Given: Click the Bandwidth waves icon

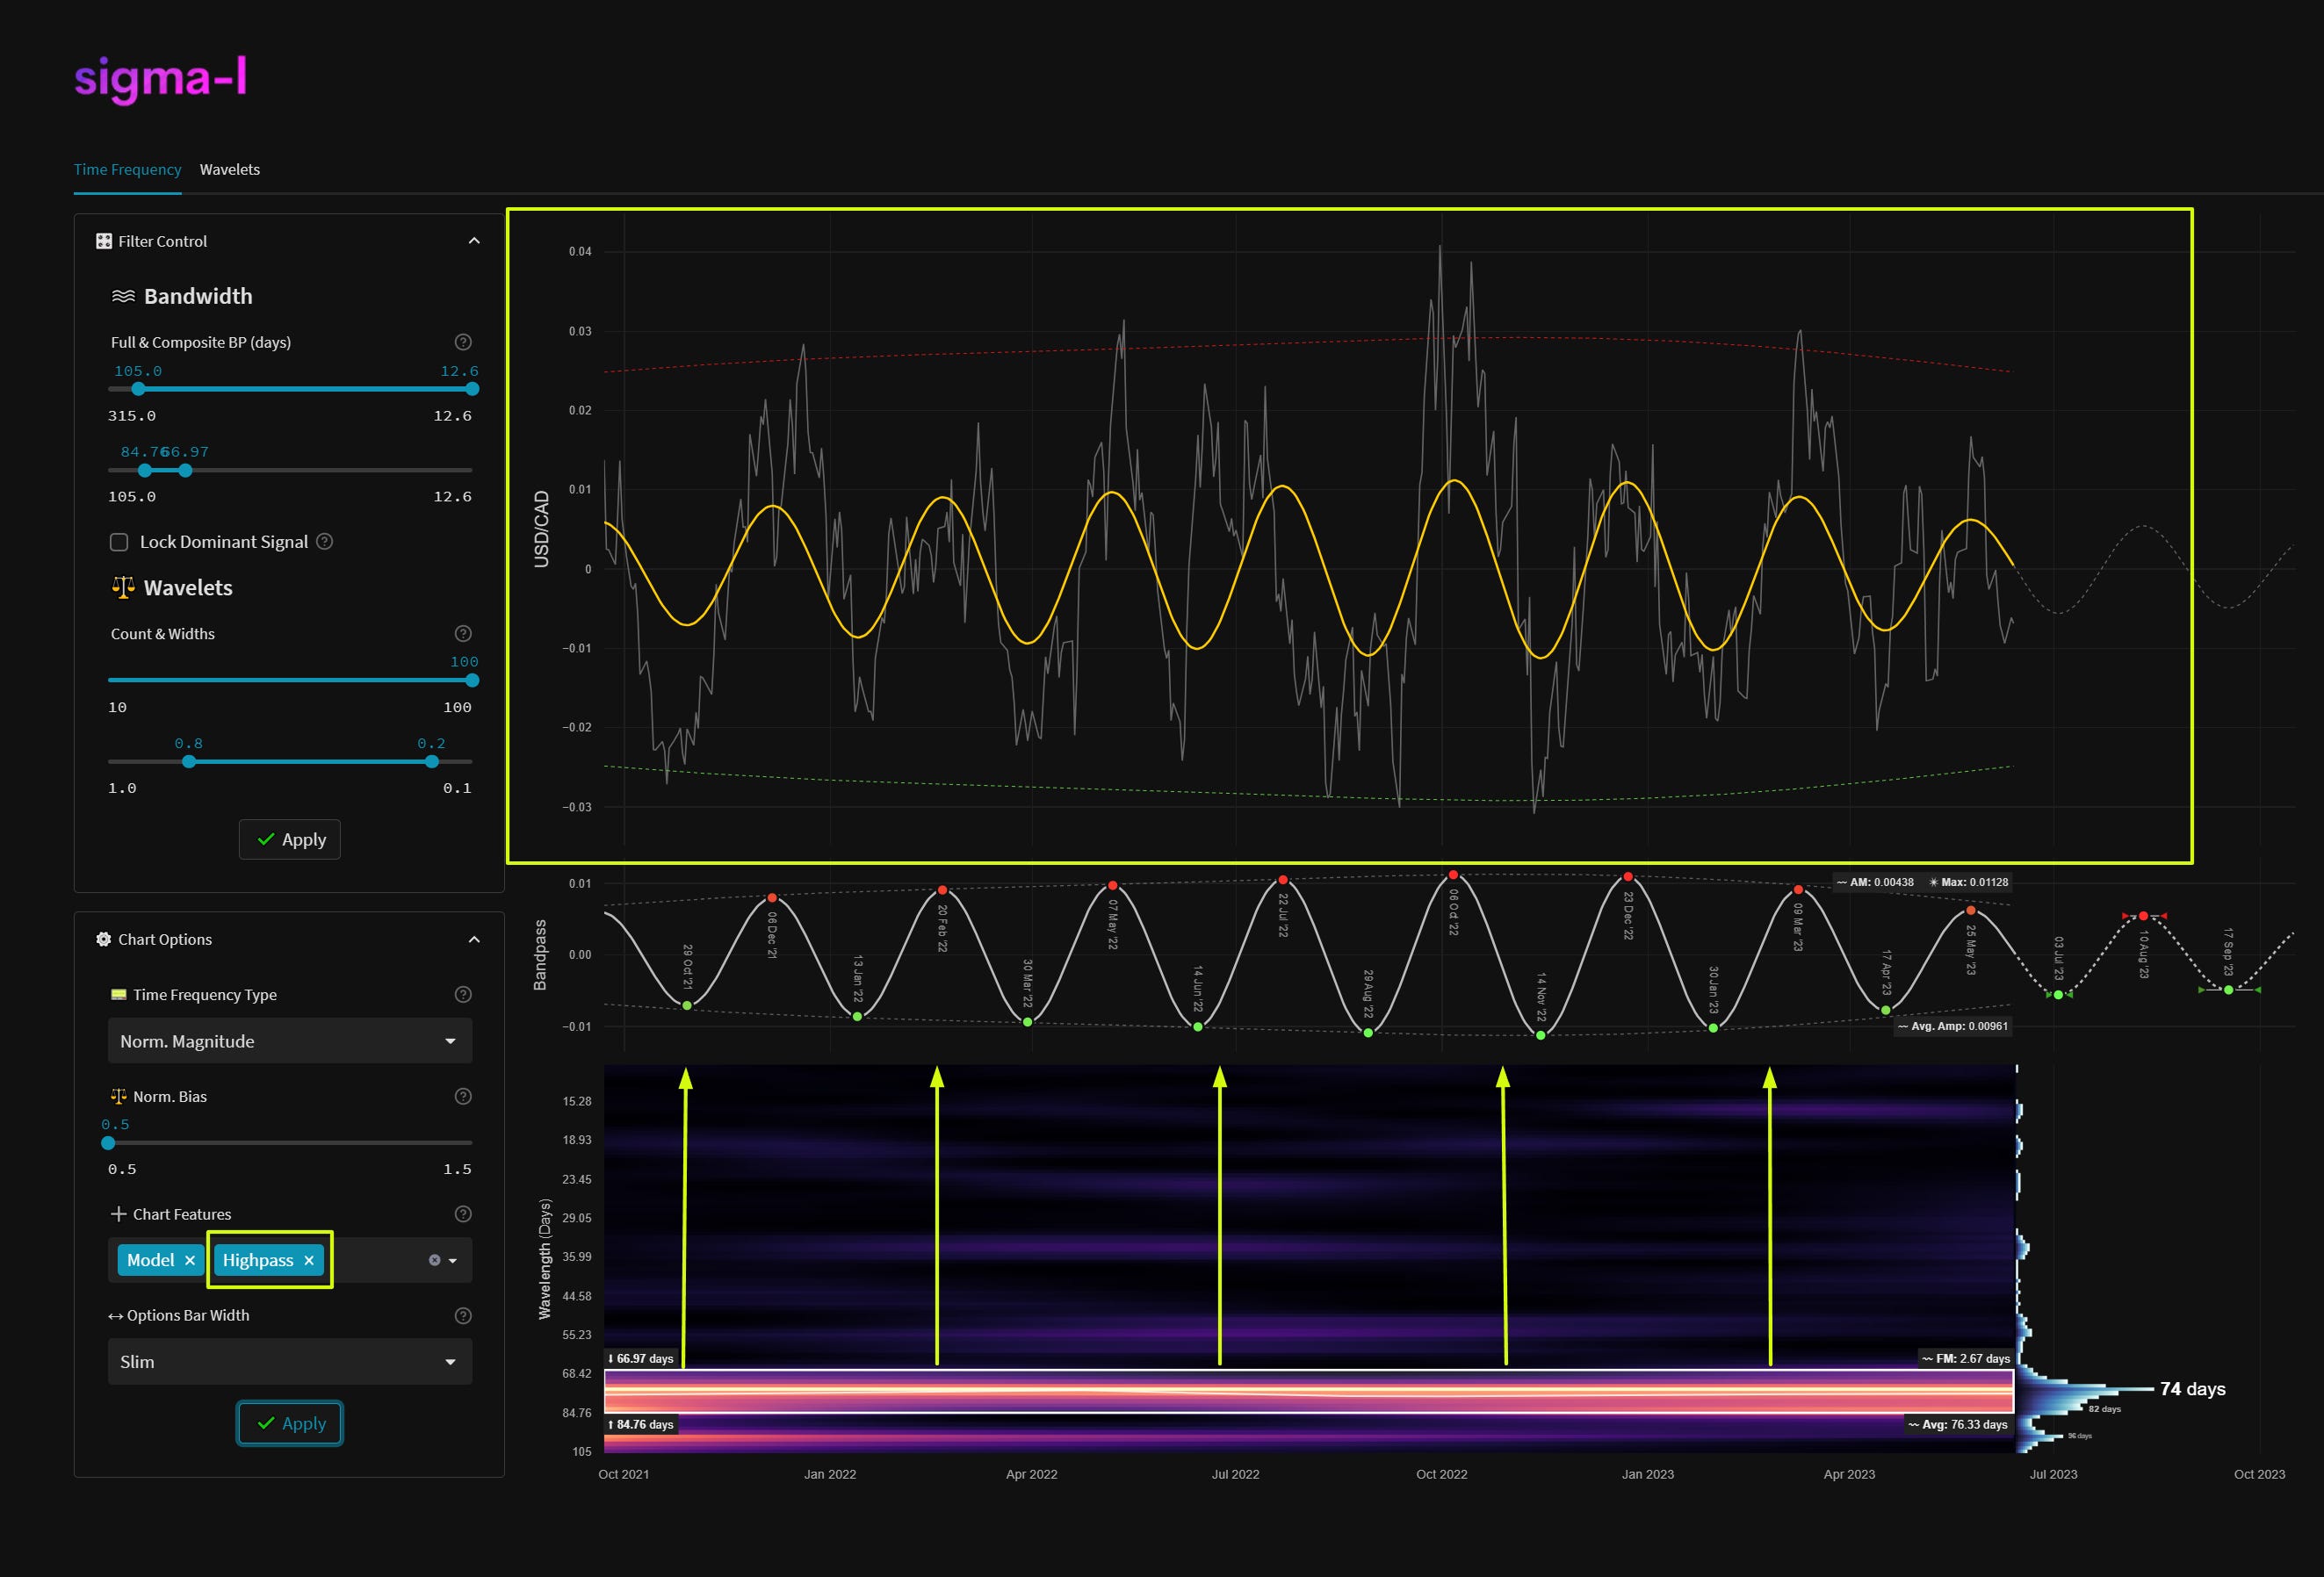Looking at the screenshot, I should 124,295.
